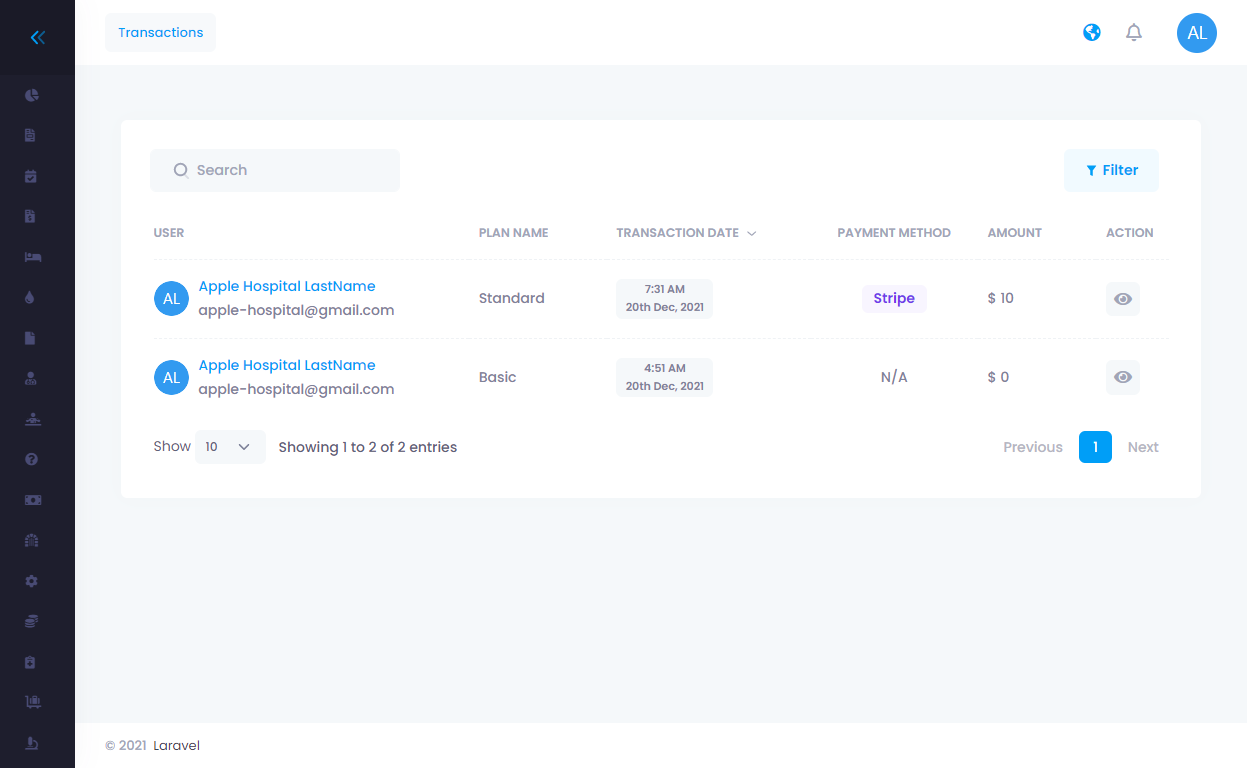The height and width of the screenshot is (768, 1247).
Task: Go to pagination page 1
Action: click(1095, 447)
